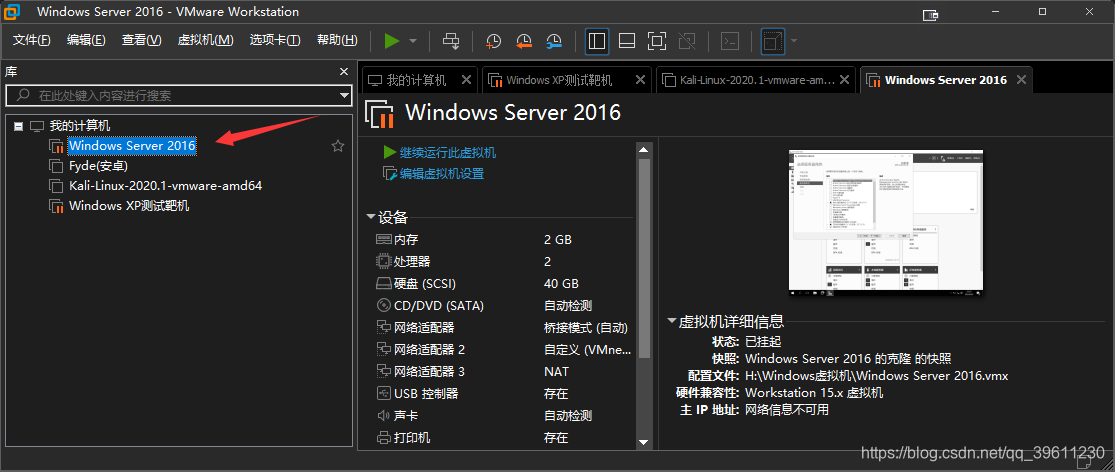Click the 网络适配器 bridged adapter icon
Screen dimensions: 1115x472
(383, 328)
